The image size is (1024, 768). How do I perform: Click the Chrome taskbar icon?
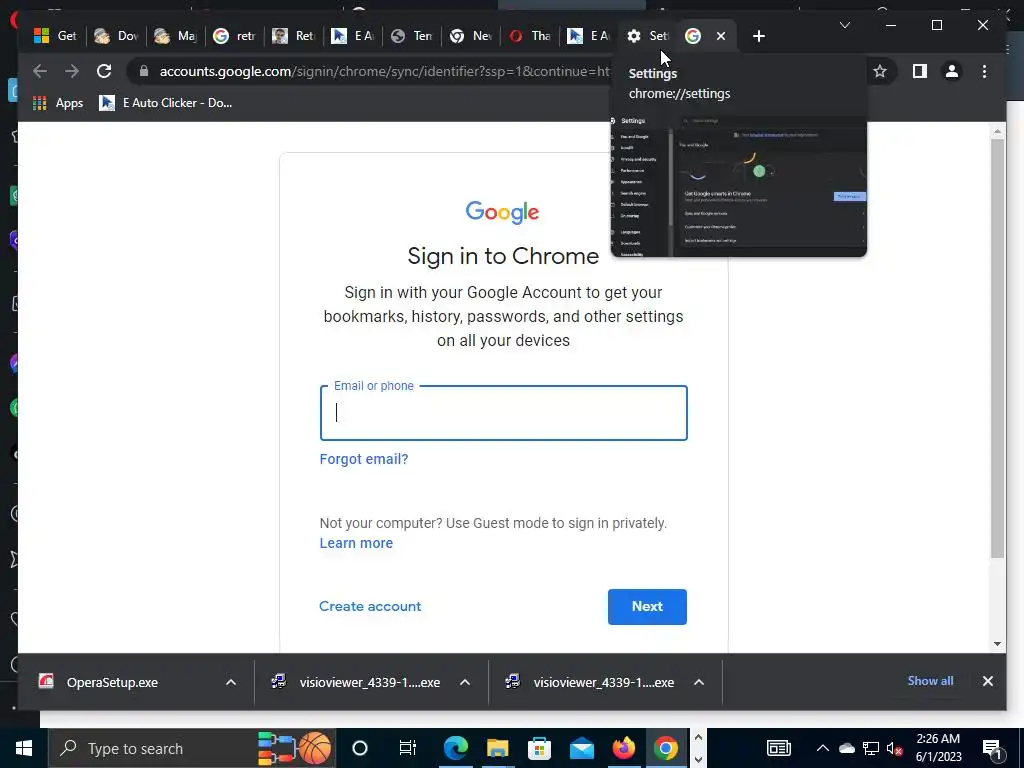click(x=665, y=748)
